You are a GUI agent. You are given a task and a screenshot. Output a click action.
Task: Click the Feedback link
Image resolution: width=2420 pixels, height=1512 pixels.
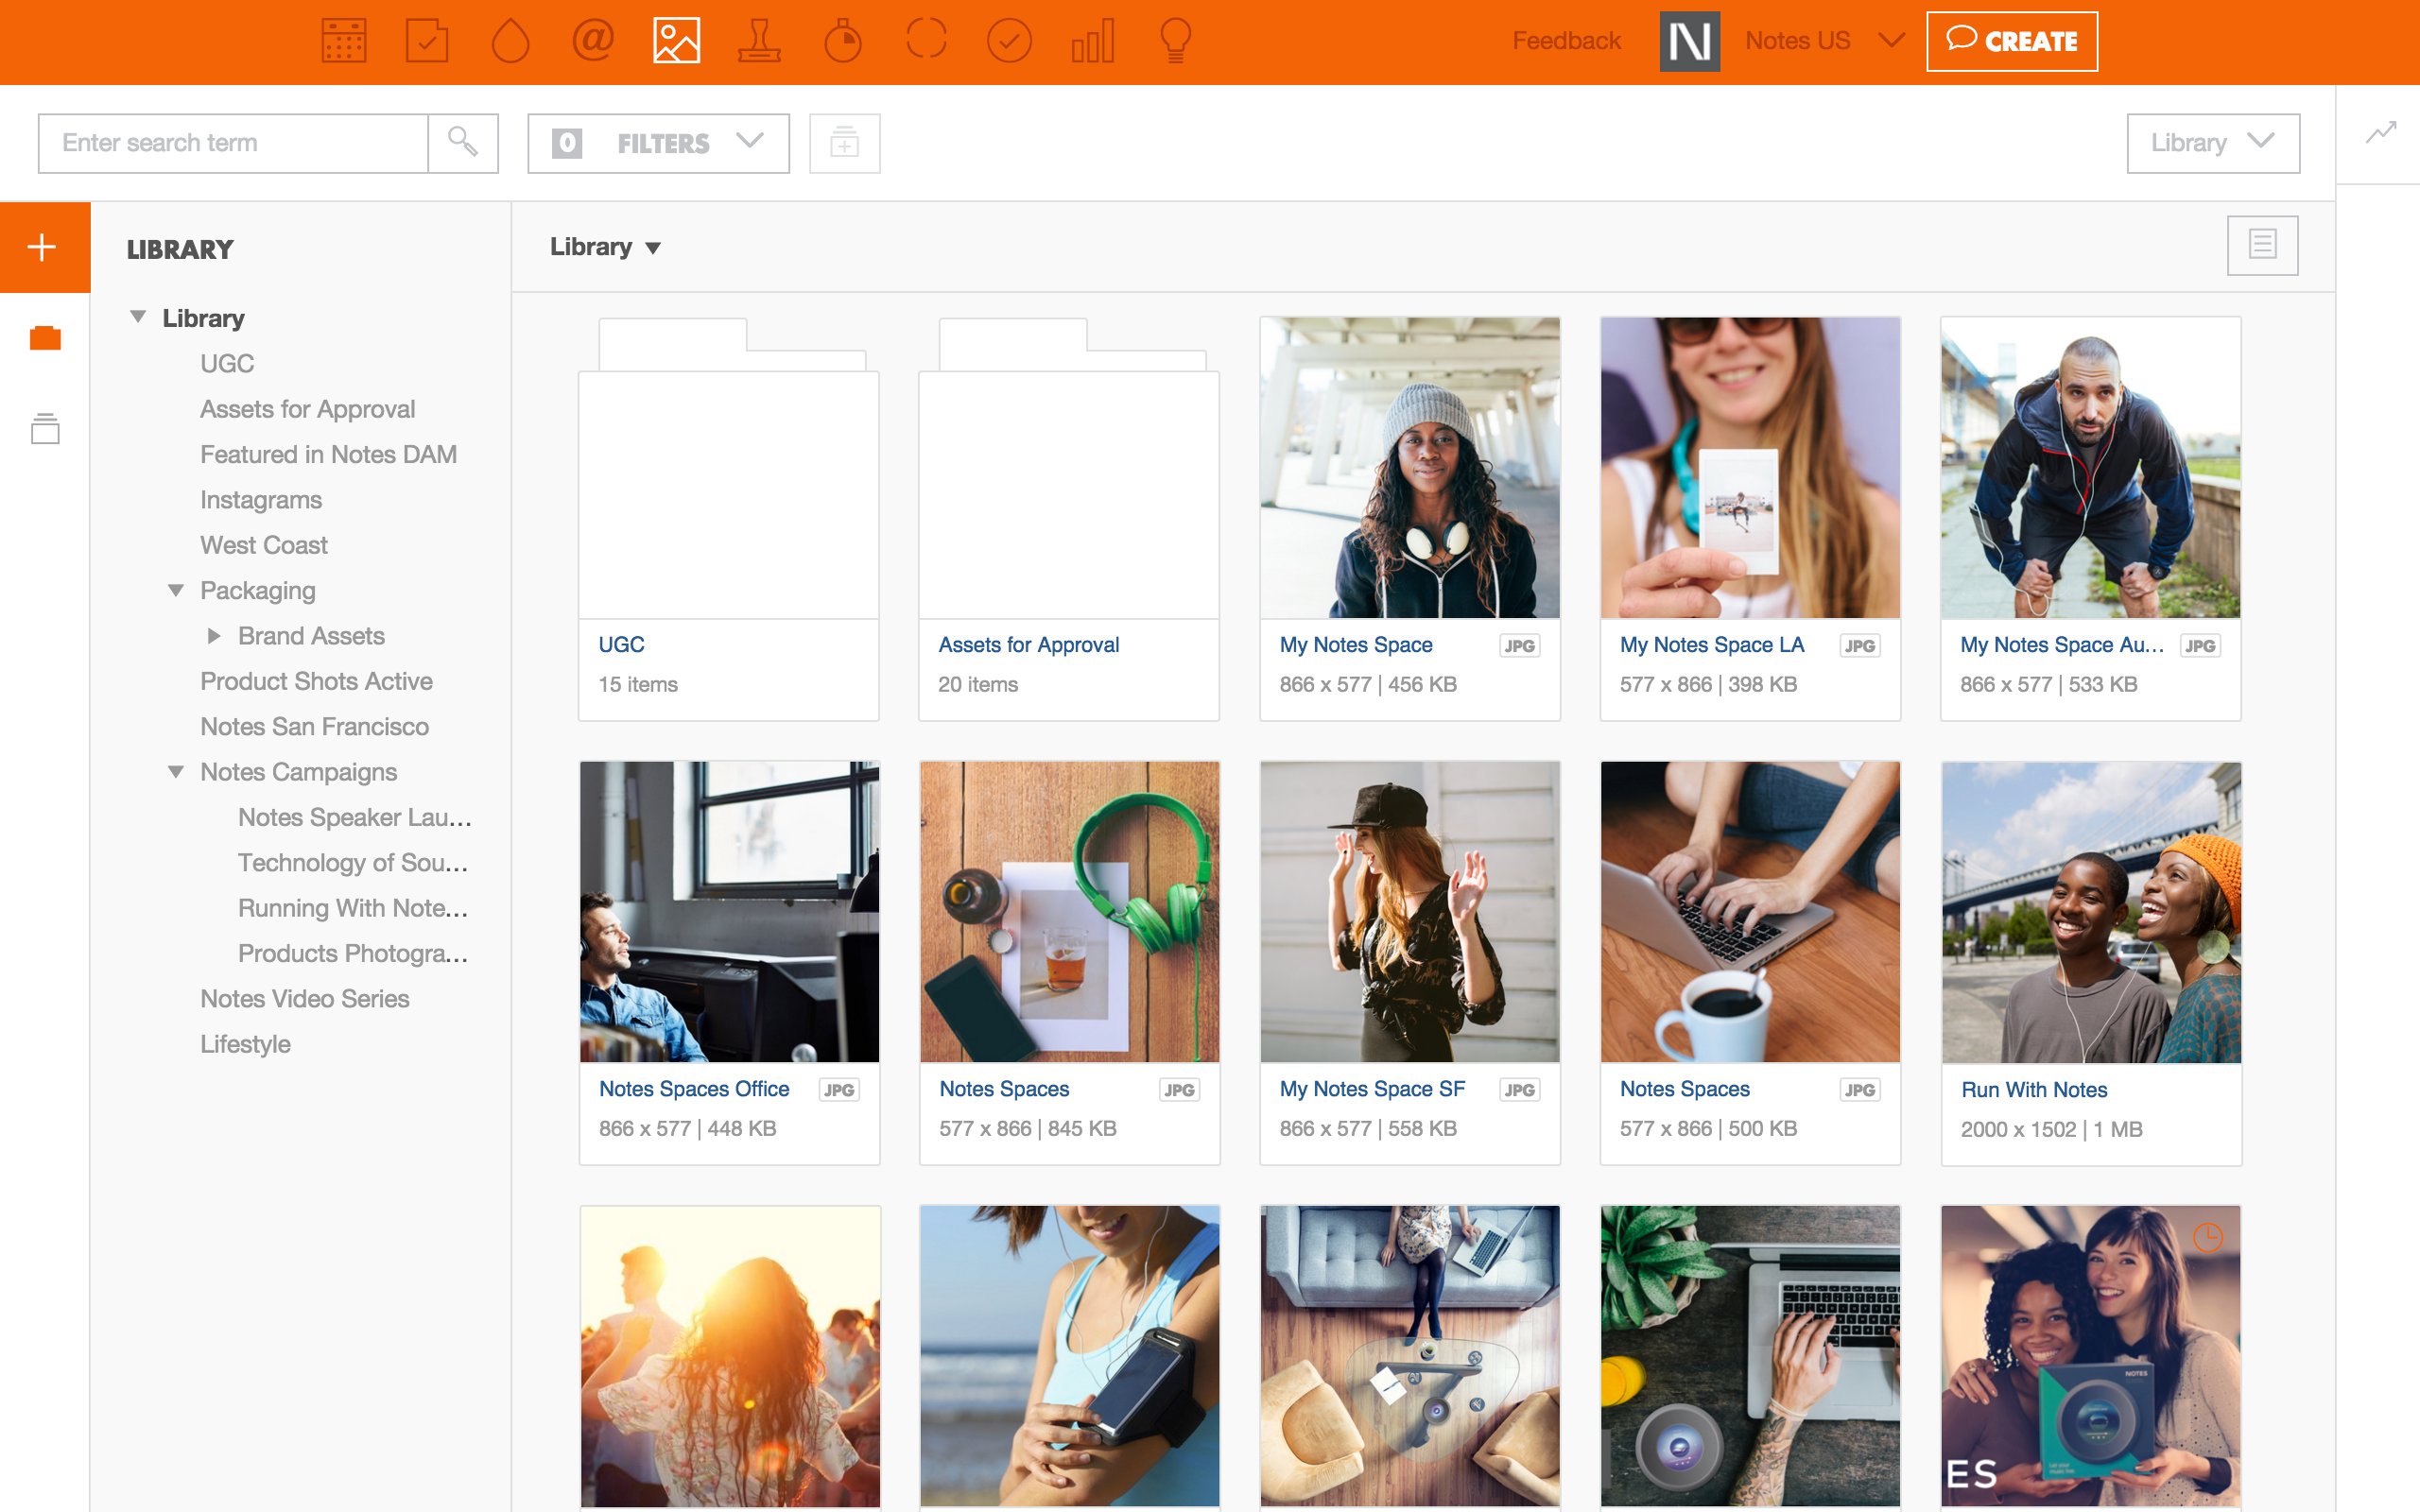1566,41
